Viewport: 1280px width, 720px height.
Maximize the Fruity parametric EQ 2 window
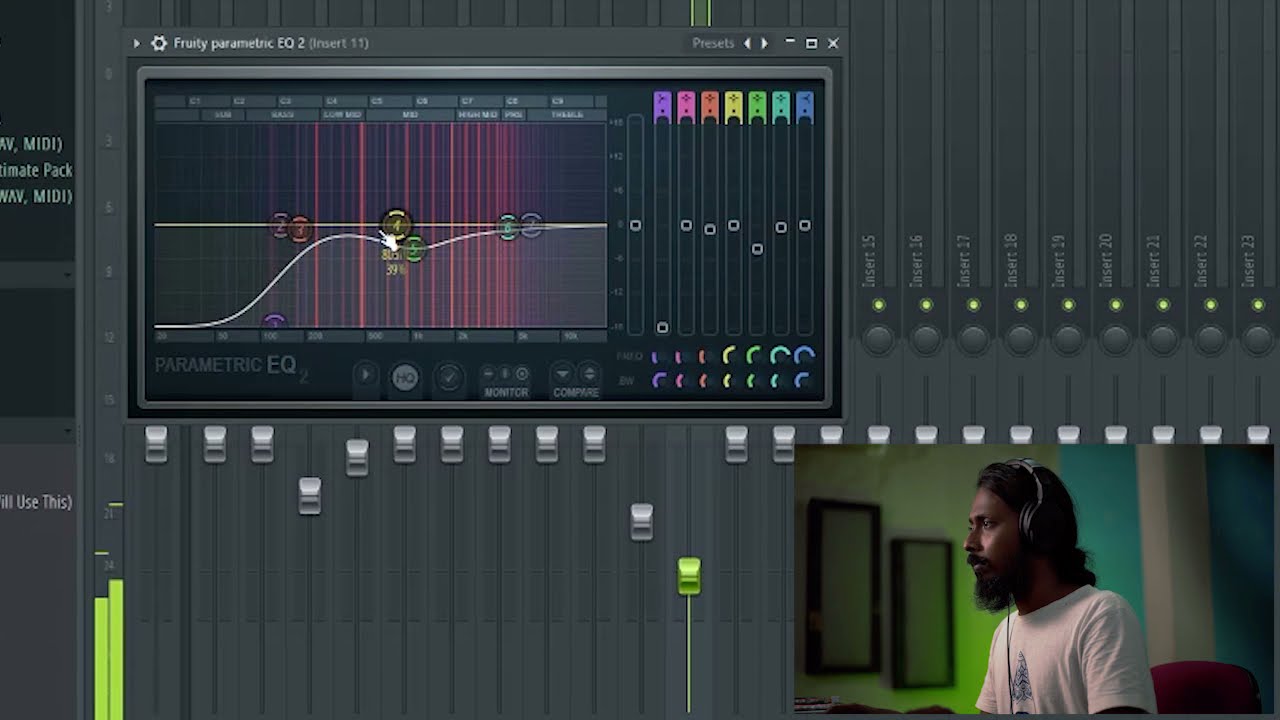click(811, 43)
